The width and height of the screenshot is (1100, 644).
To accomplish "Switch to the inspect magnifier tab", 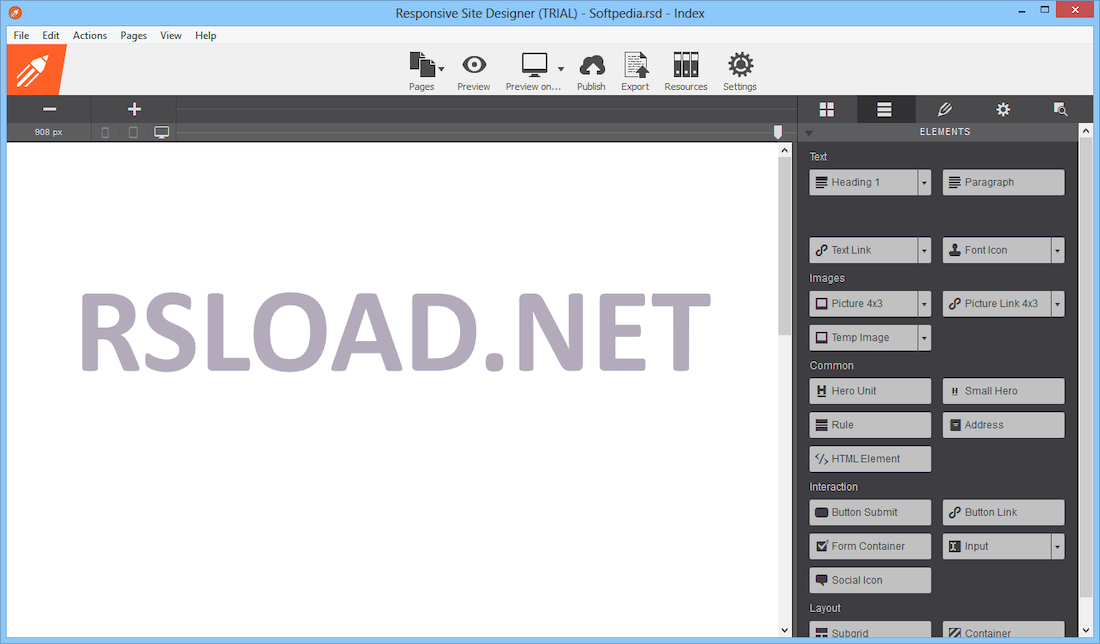I will tap(1061, 109).
